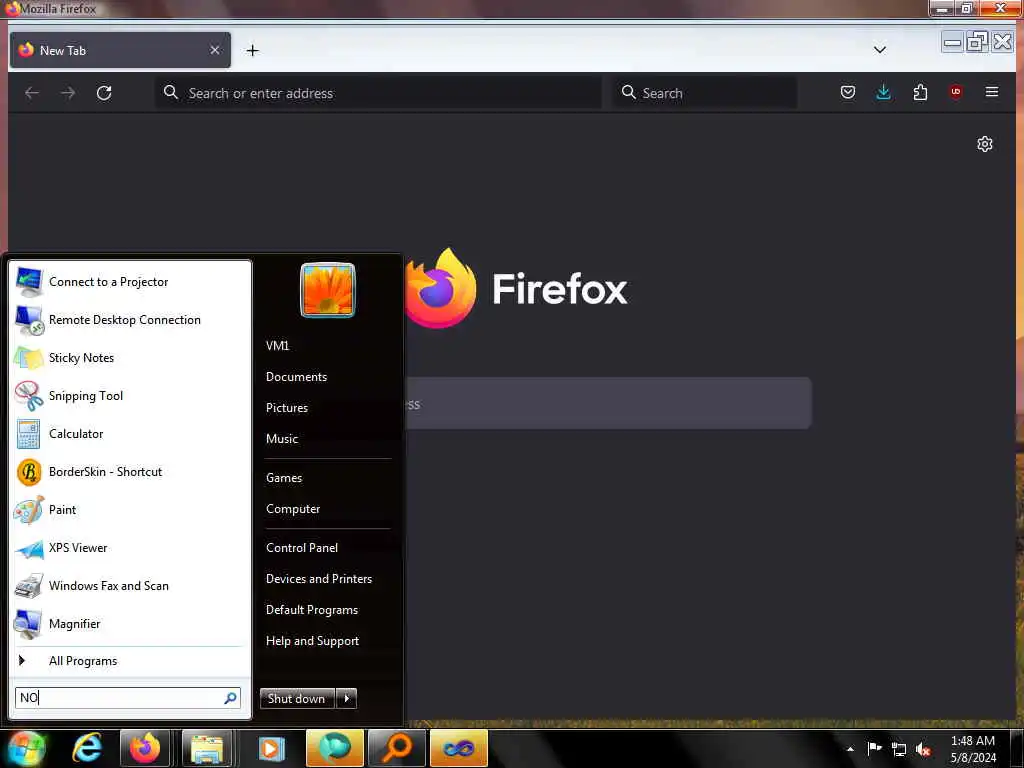Click the orange magnifier taskbar icon
This screenshot has height=768, width=1024.
coord(397,748)
